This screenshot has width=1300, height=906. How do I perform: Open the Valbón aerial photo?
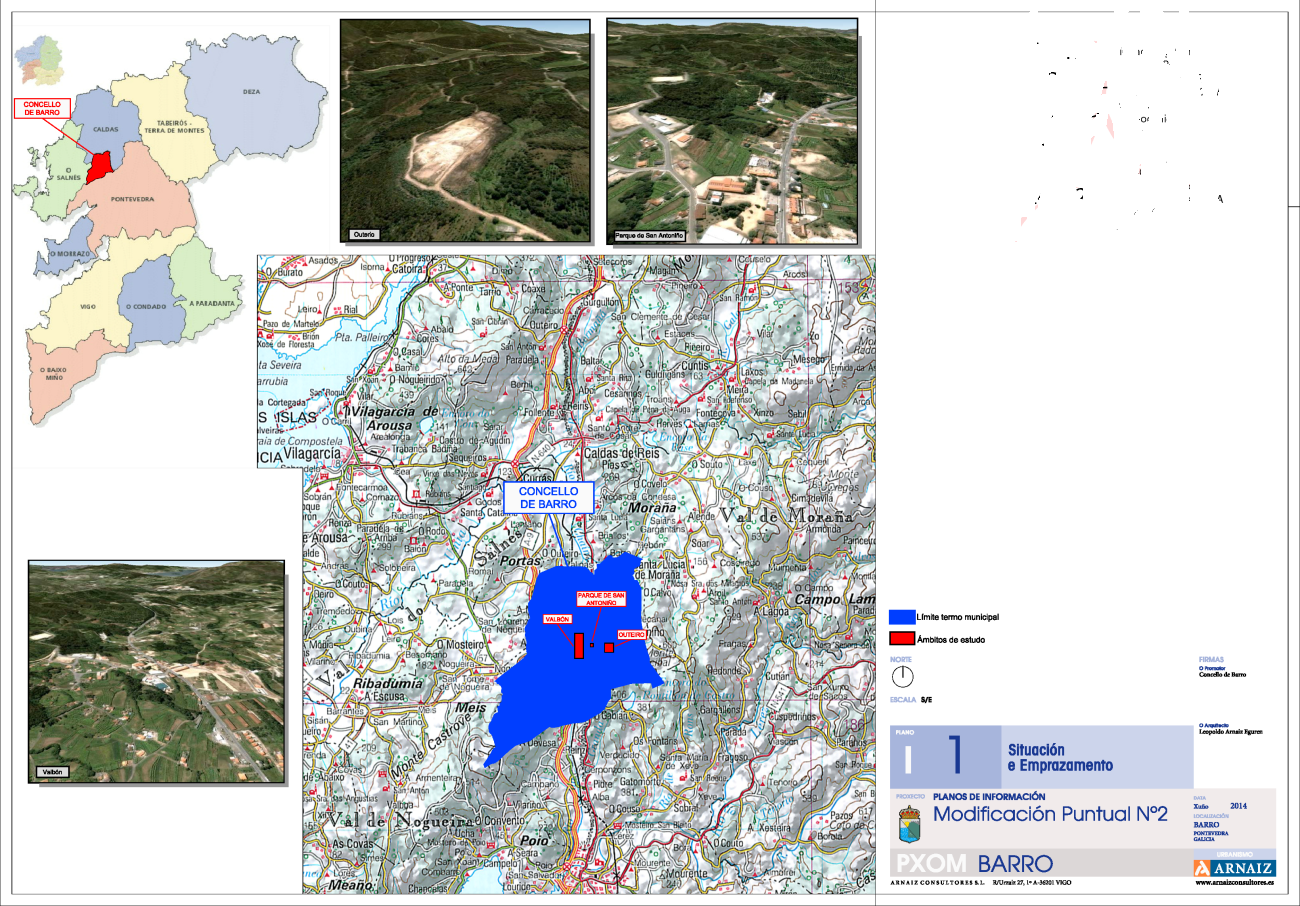[156, 670]
